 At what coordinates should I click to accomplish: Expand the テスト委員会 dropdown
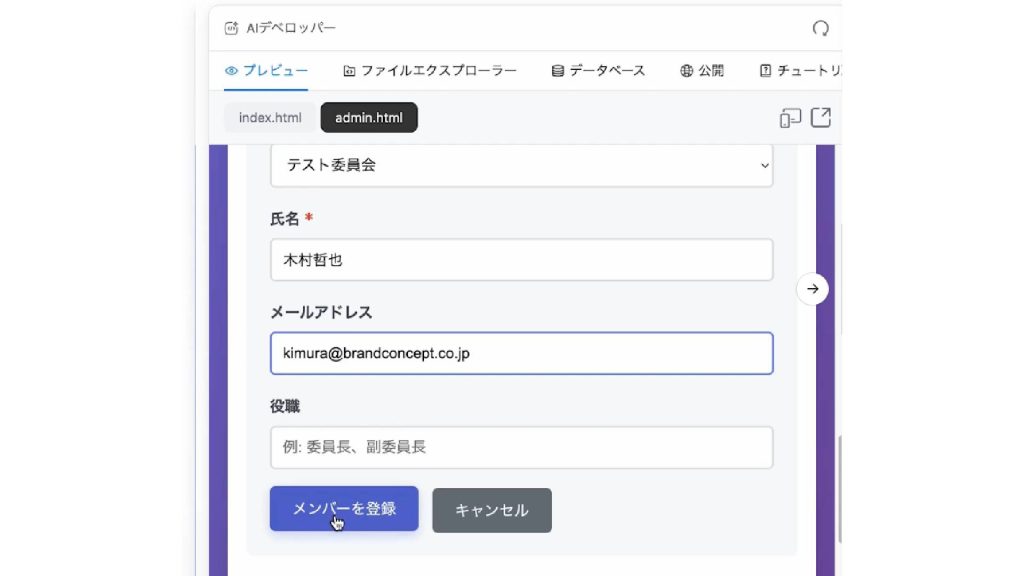(521, 166)
